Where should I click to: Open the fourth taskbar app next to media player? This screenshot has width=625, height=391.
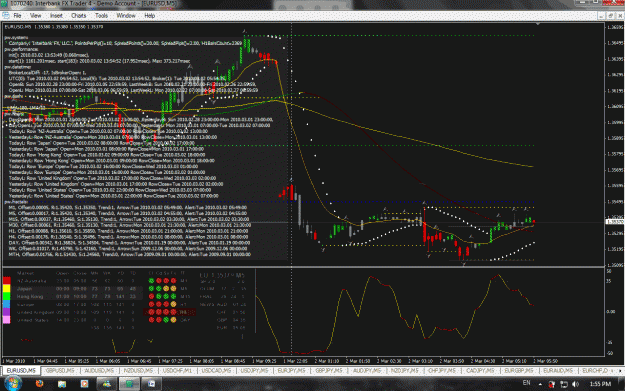point(107,384)
